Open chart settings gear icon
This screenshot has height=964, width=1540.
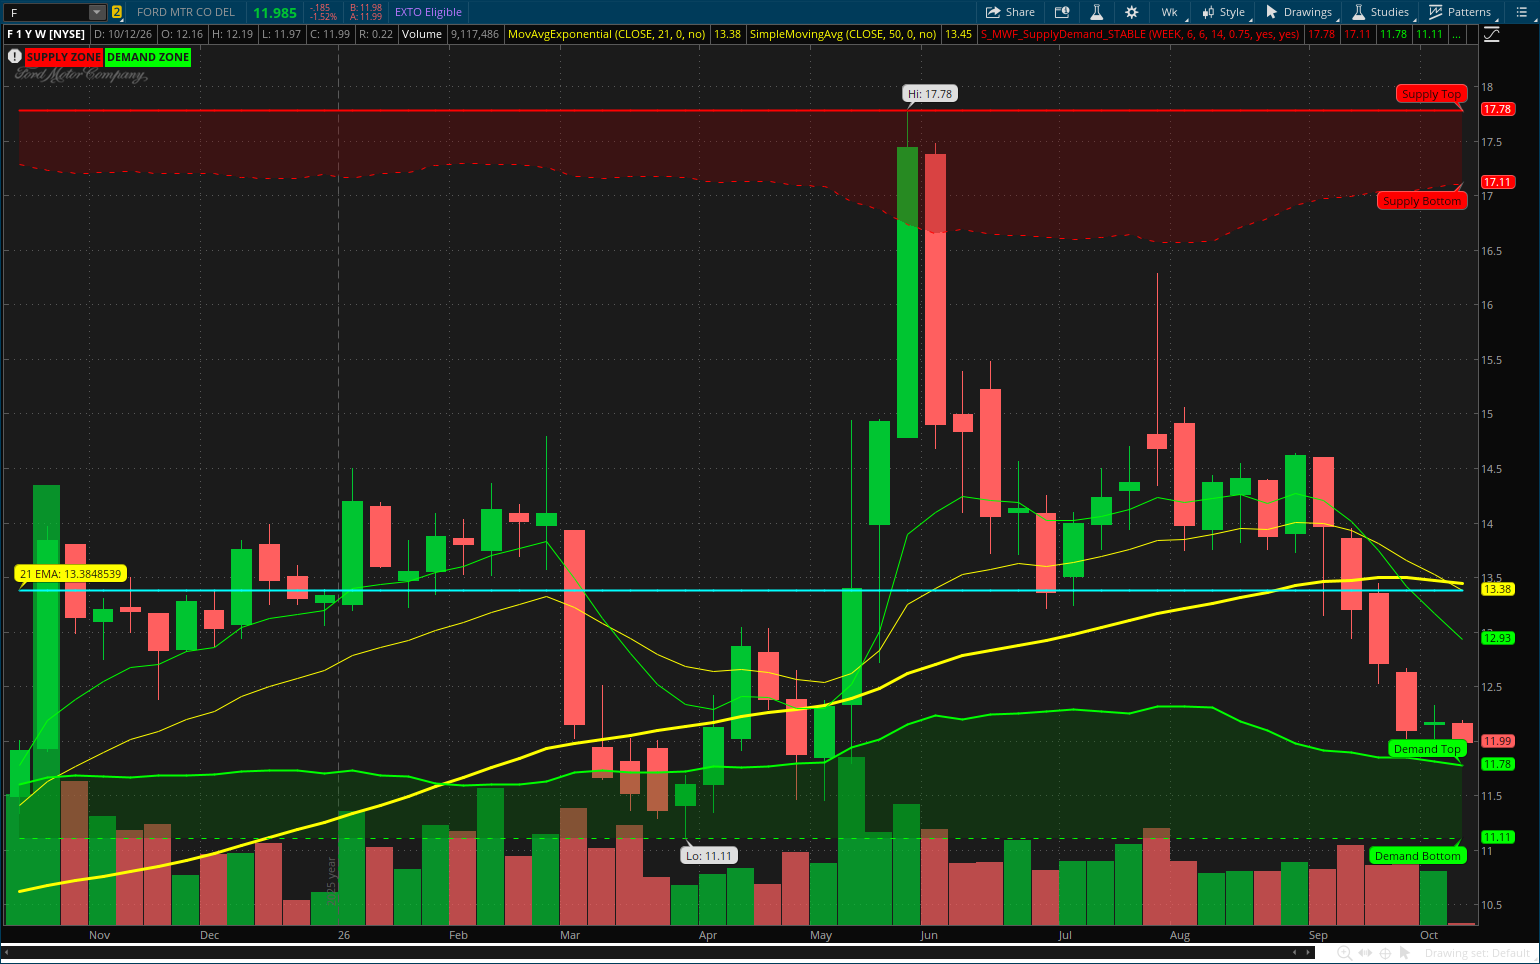pyautogui.click(x=1132, y=12)
